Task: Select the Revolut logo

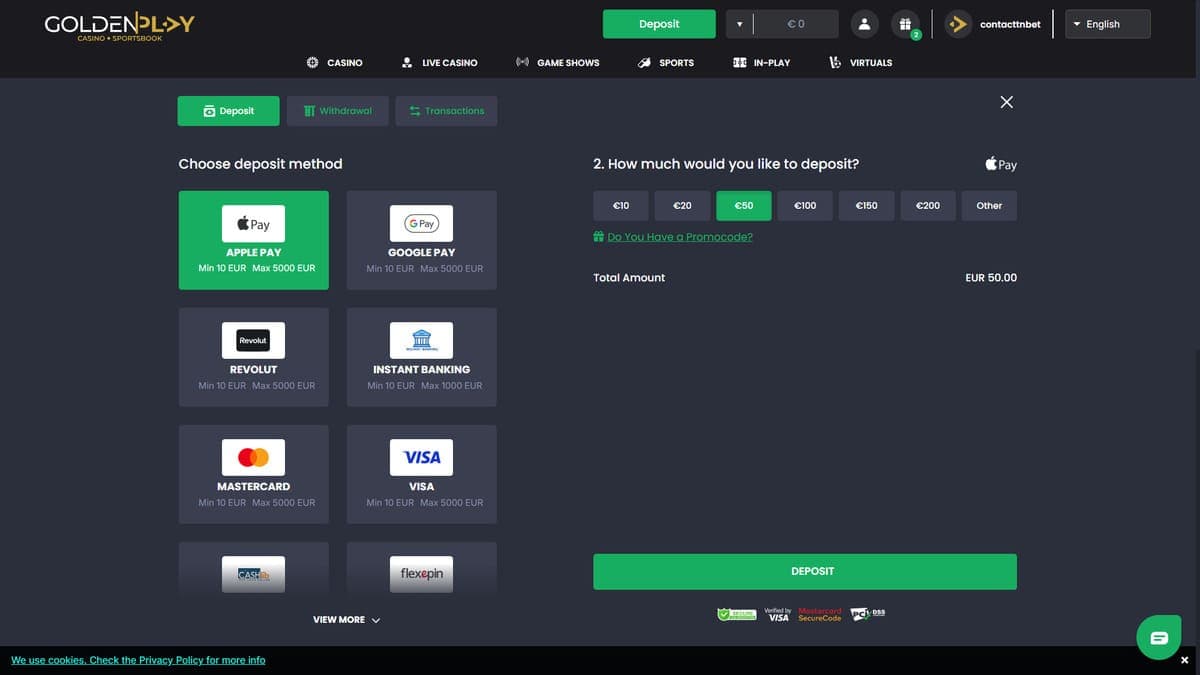Action: coord(253,341)
